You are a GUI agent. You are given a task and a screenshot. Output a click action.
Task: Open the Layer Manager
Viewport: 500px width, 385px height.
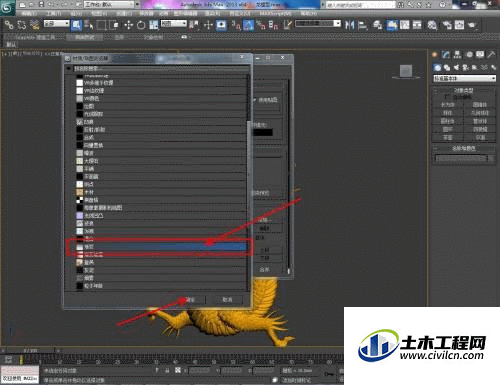click(x=378, y=25)
